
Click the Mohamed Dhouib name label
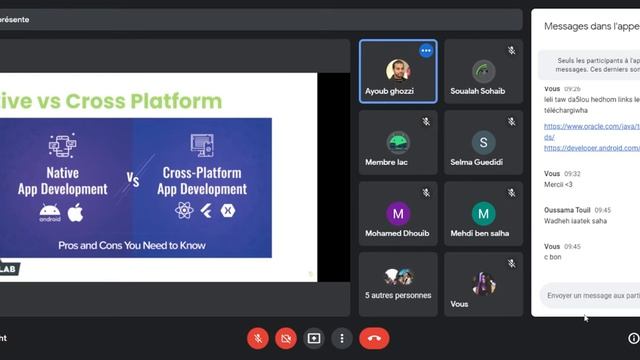397,233
